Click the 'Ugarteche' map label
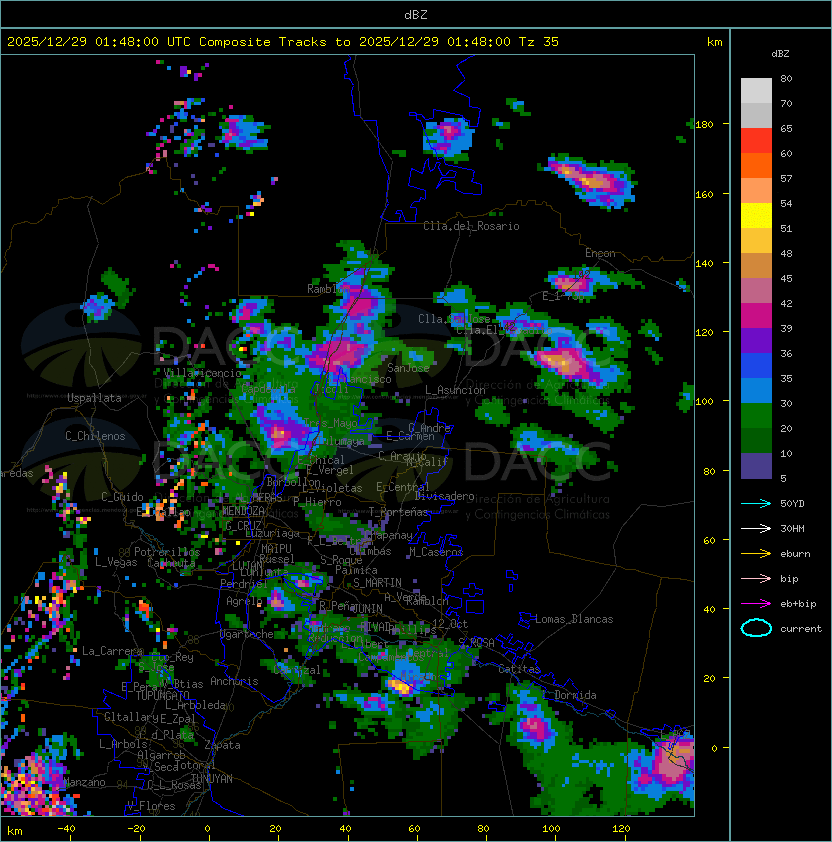Image resolution: width=832 pixels, height=842 pixels. pos(247,634)
